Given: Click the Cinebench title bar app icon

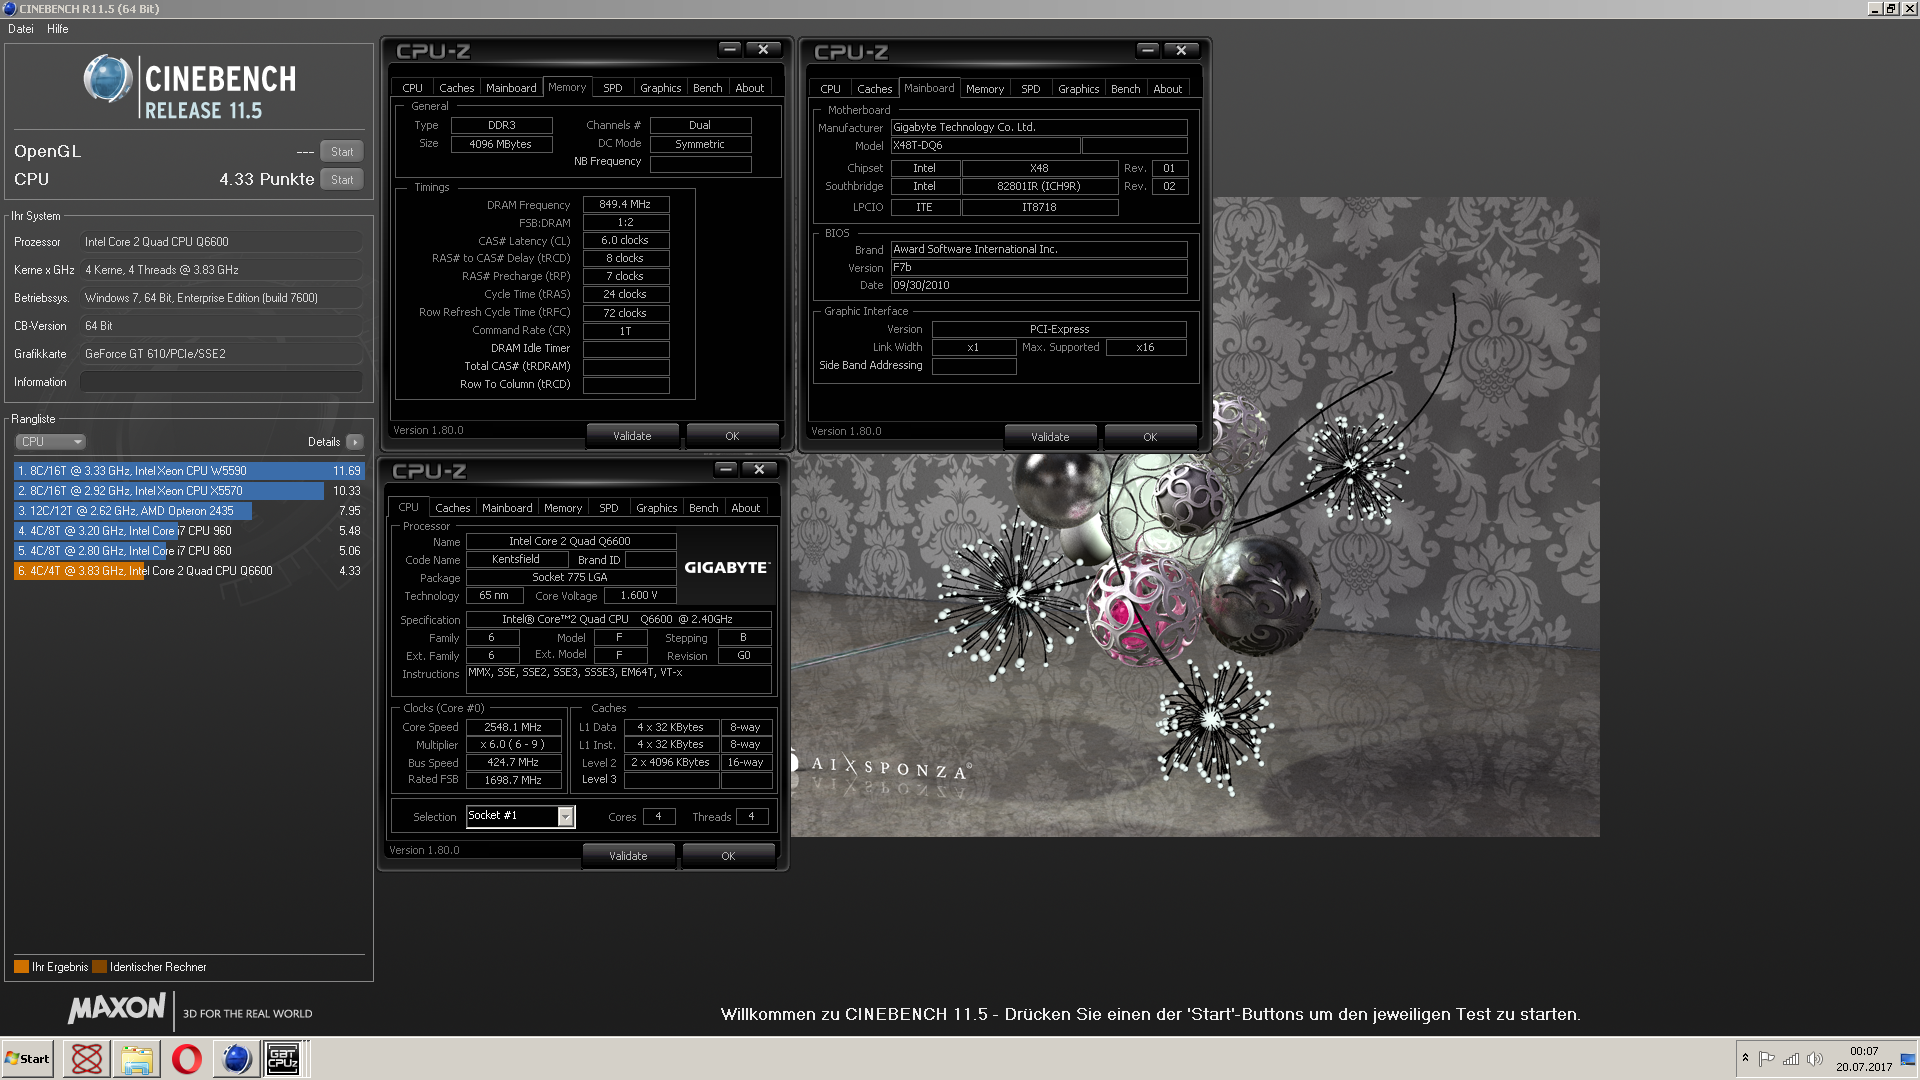Looking at the screenshot, I should point(9,9).
